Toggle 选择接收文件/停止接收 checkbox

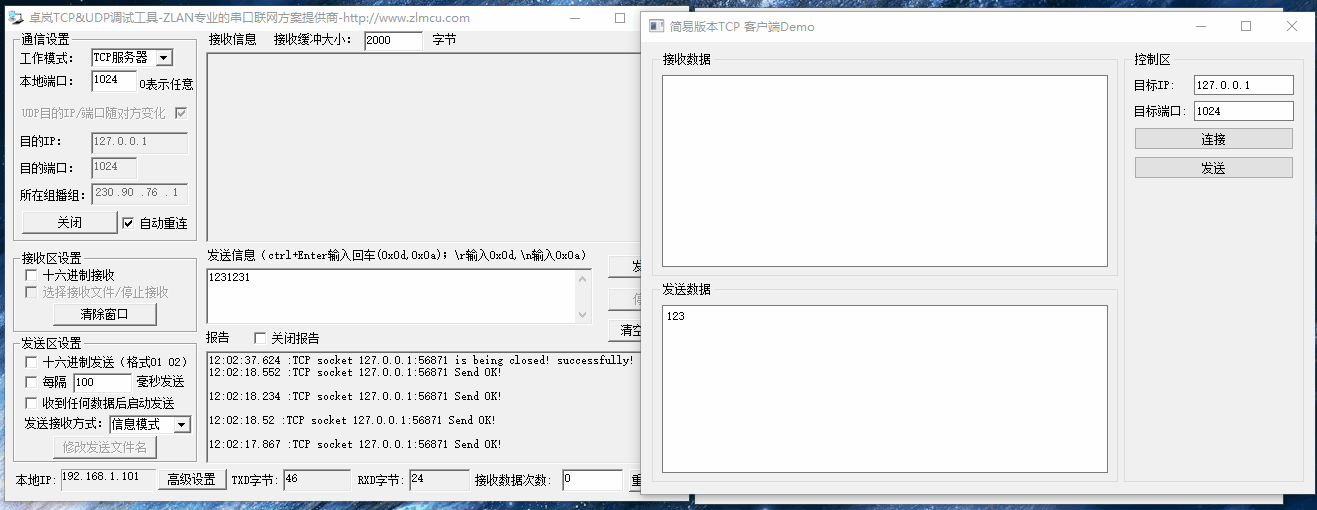(x=32, y=293)
